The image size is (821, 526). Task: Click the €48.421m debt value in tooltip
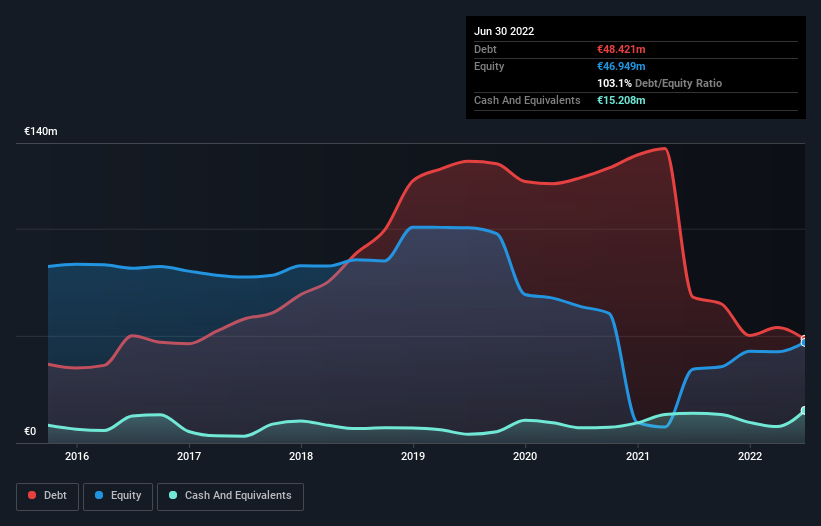coord(621,49)
